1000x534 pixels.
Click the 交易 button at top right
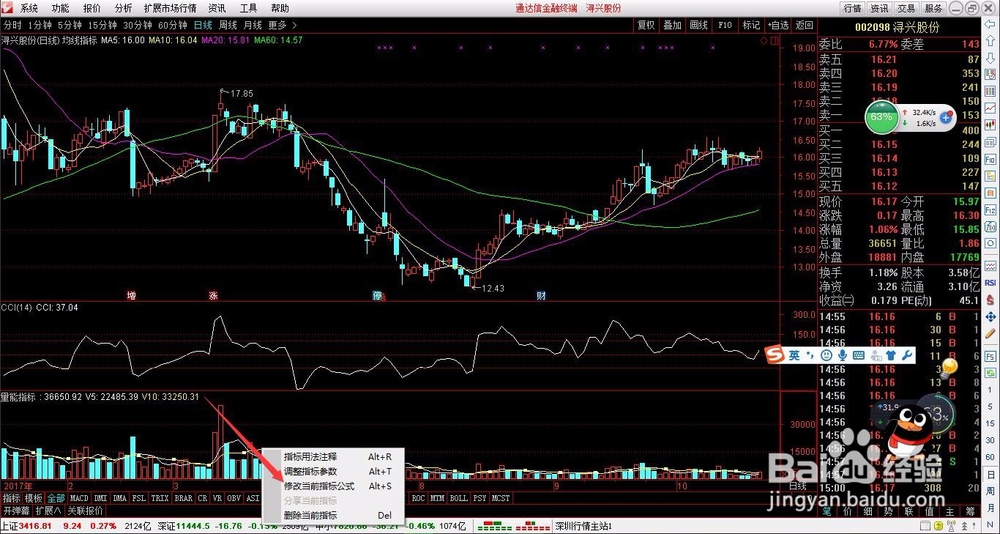coord(906,8)
